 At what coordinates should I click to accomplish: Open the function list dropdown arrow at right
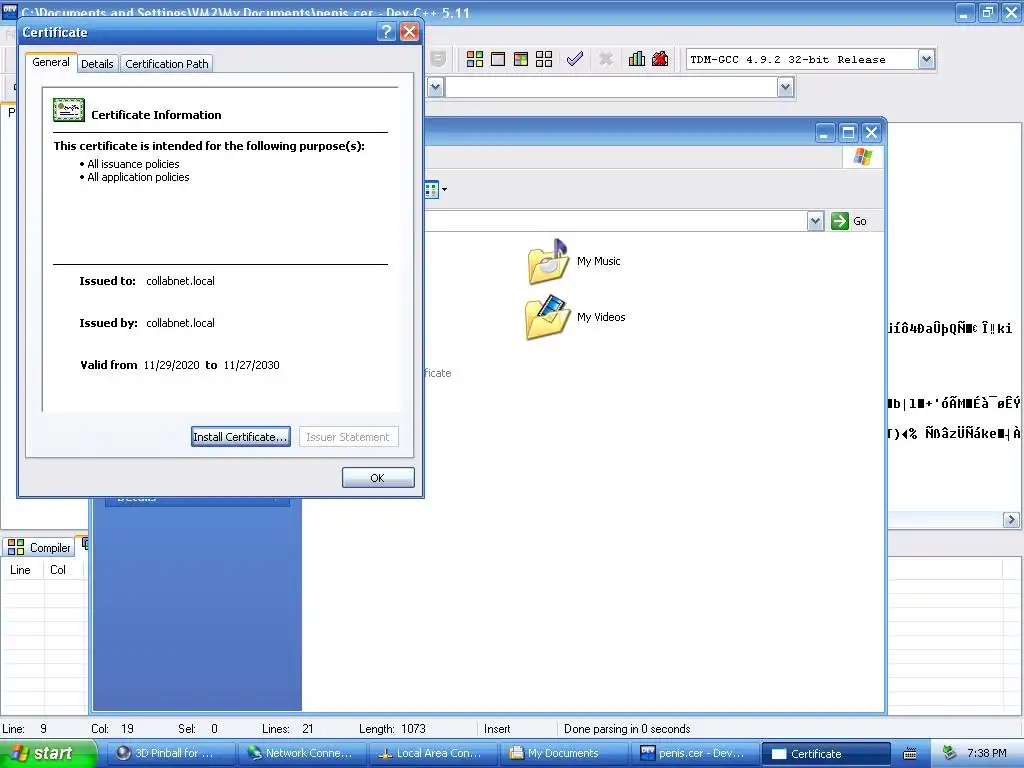[x=786, y=87]
